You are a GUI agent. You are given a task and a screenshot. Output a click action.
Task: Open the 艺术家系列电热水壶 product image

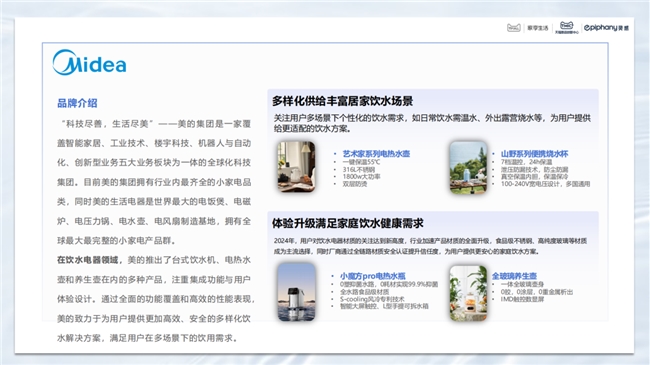tap(296, 167)
